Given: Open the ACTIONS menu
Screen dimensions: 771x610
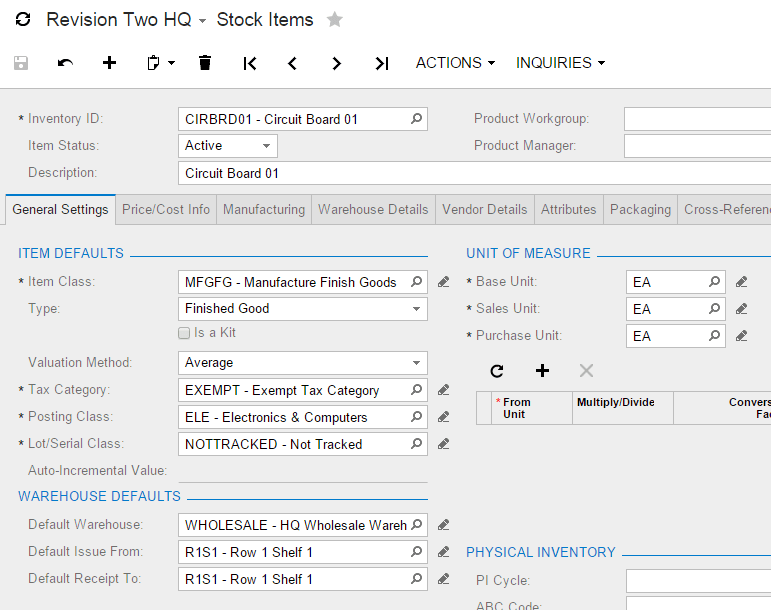Looking at the screenshot, I should pos(455,63).
